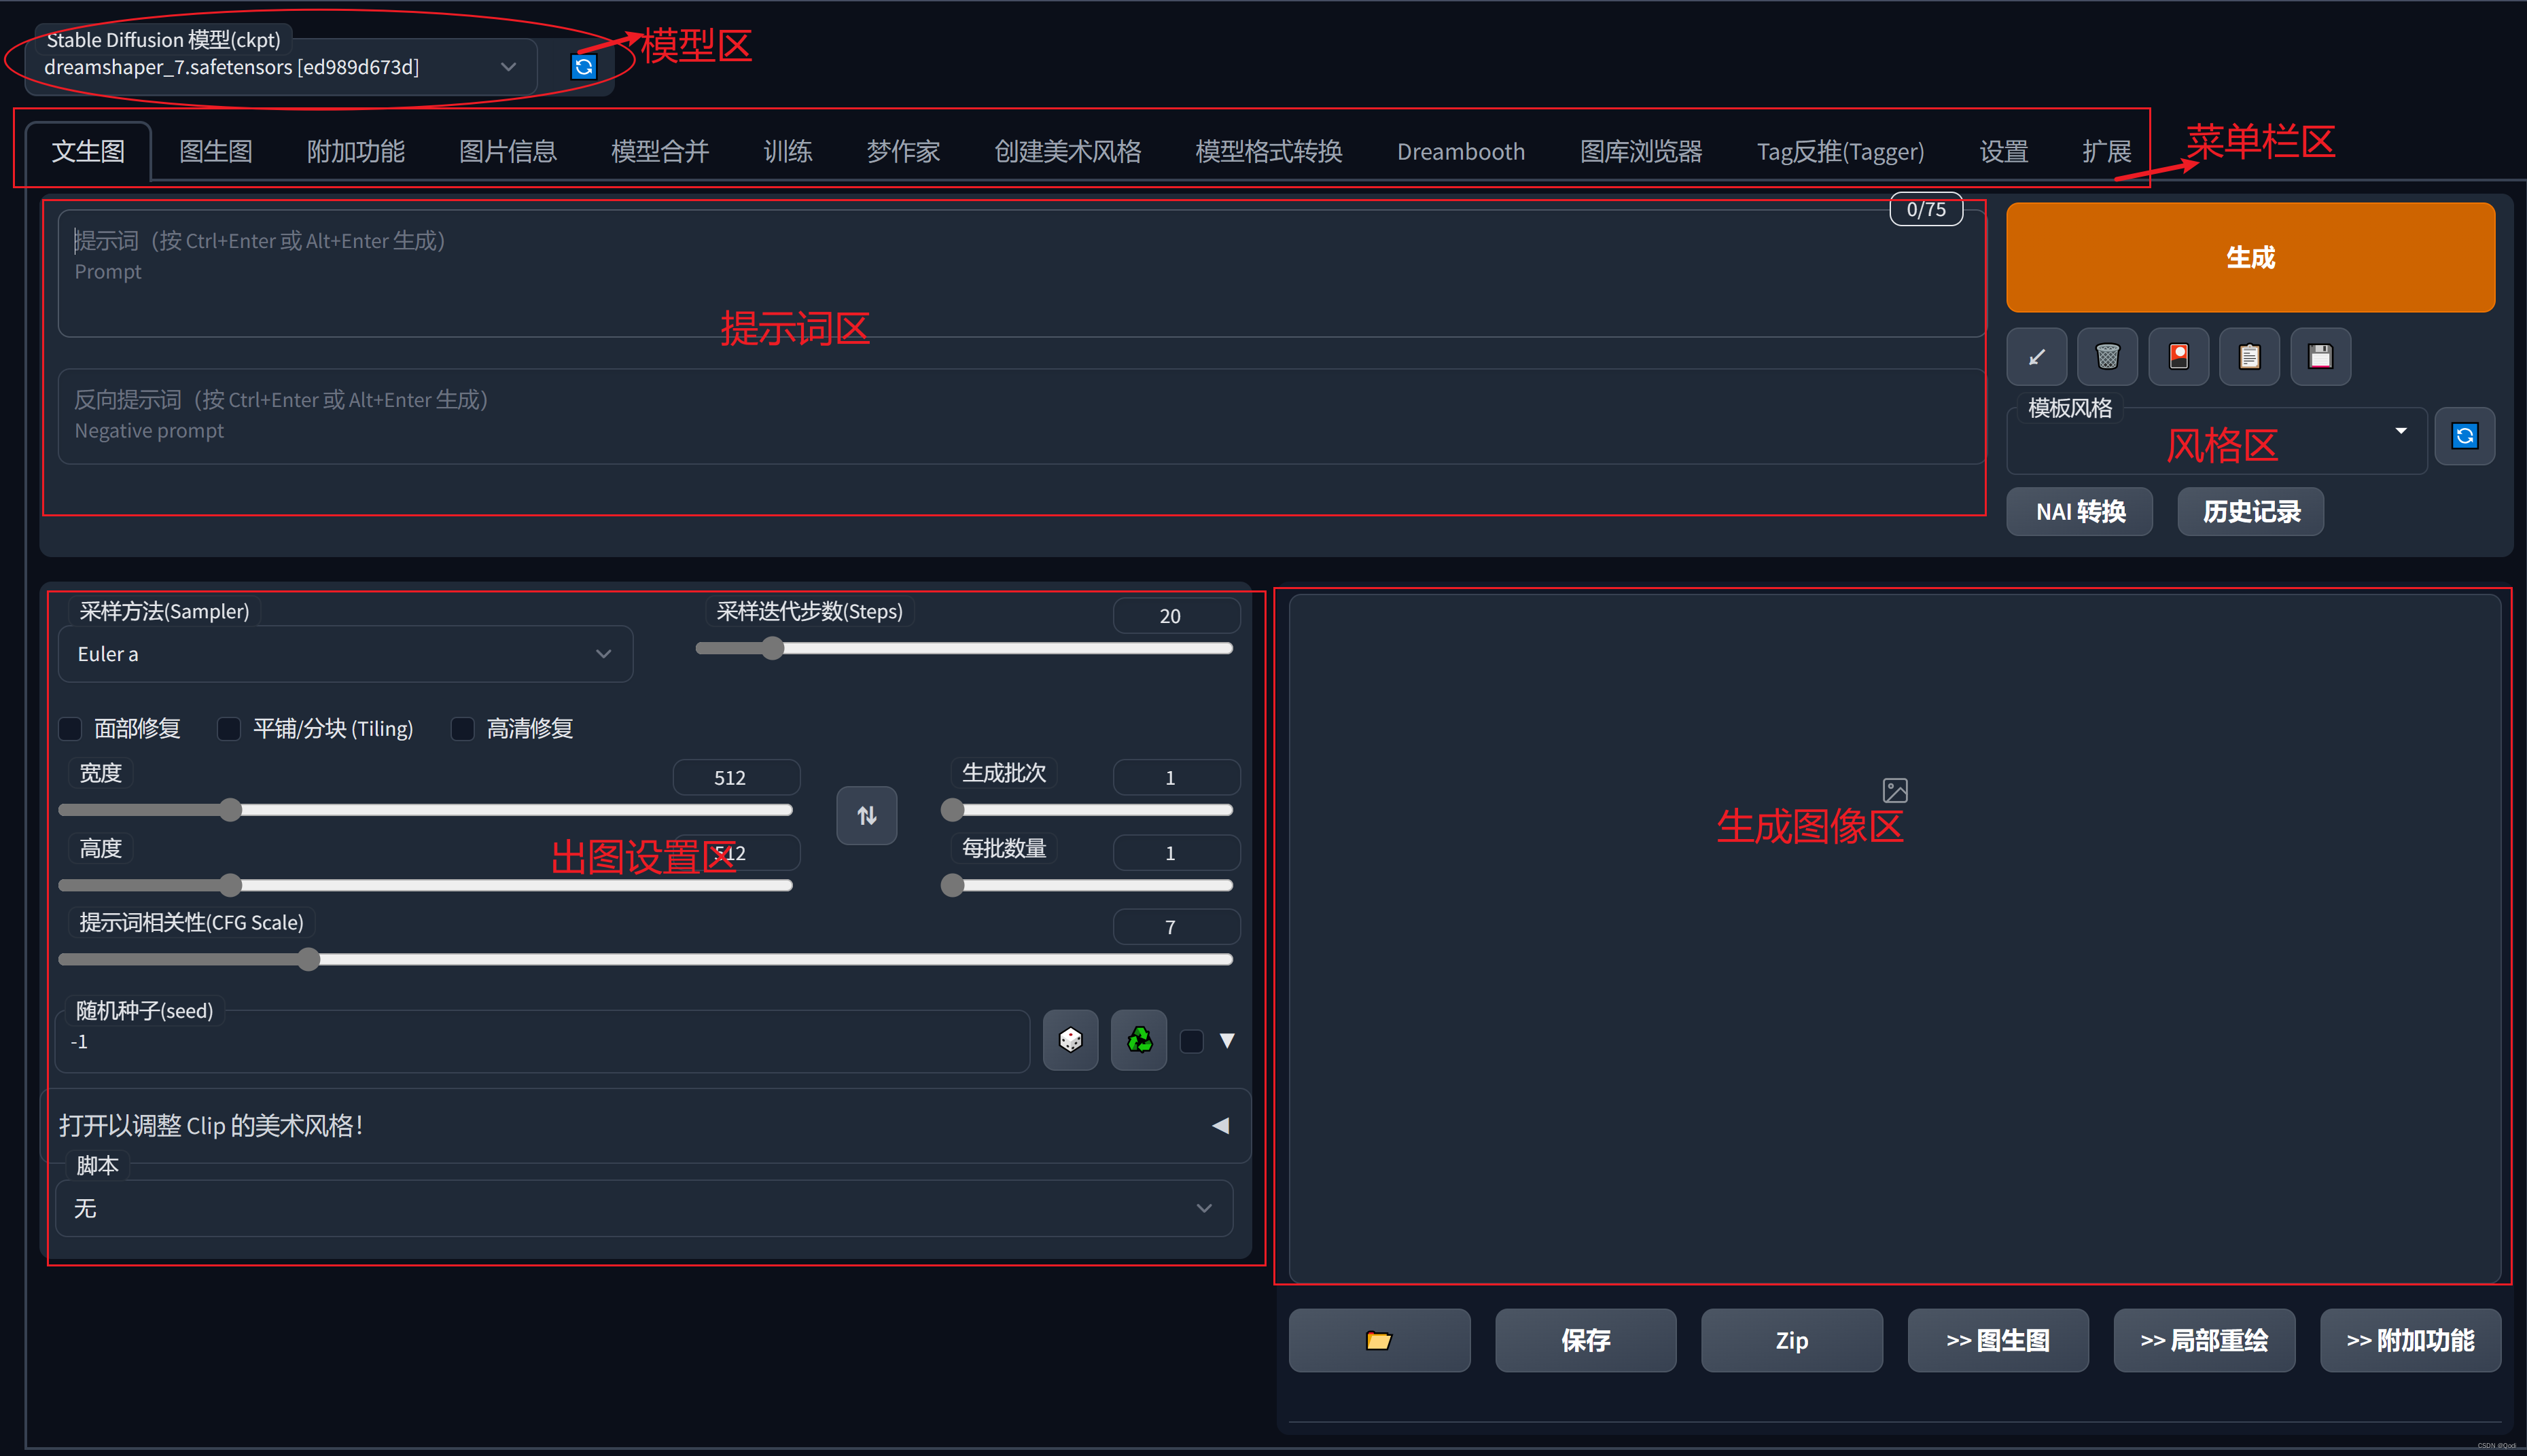Open the Dreambooth tab
The height and width of the screenshot is (1456, 2527).
(1461, 152)
